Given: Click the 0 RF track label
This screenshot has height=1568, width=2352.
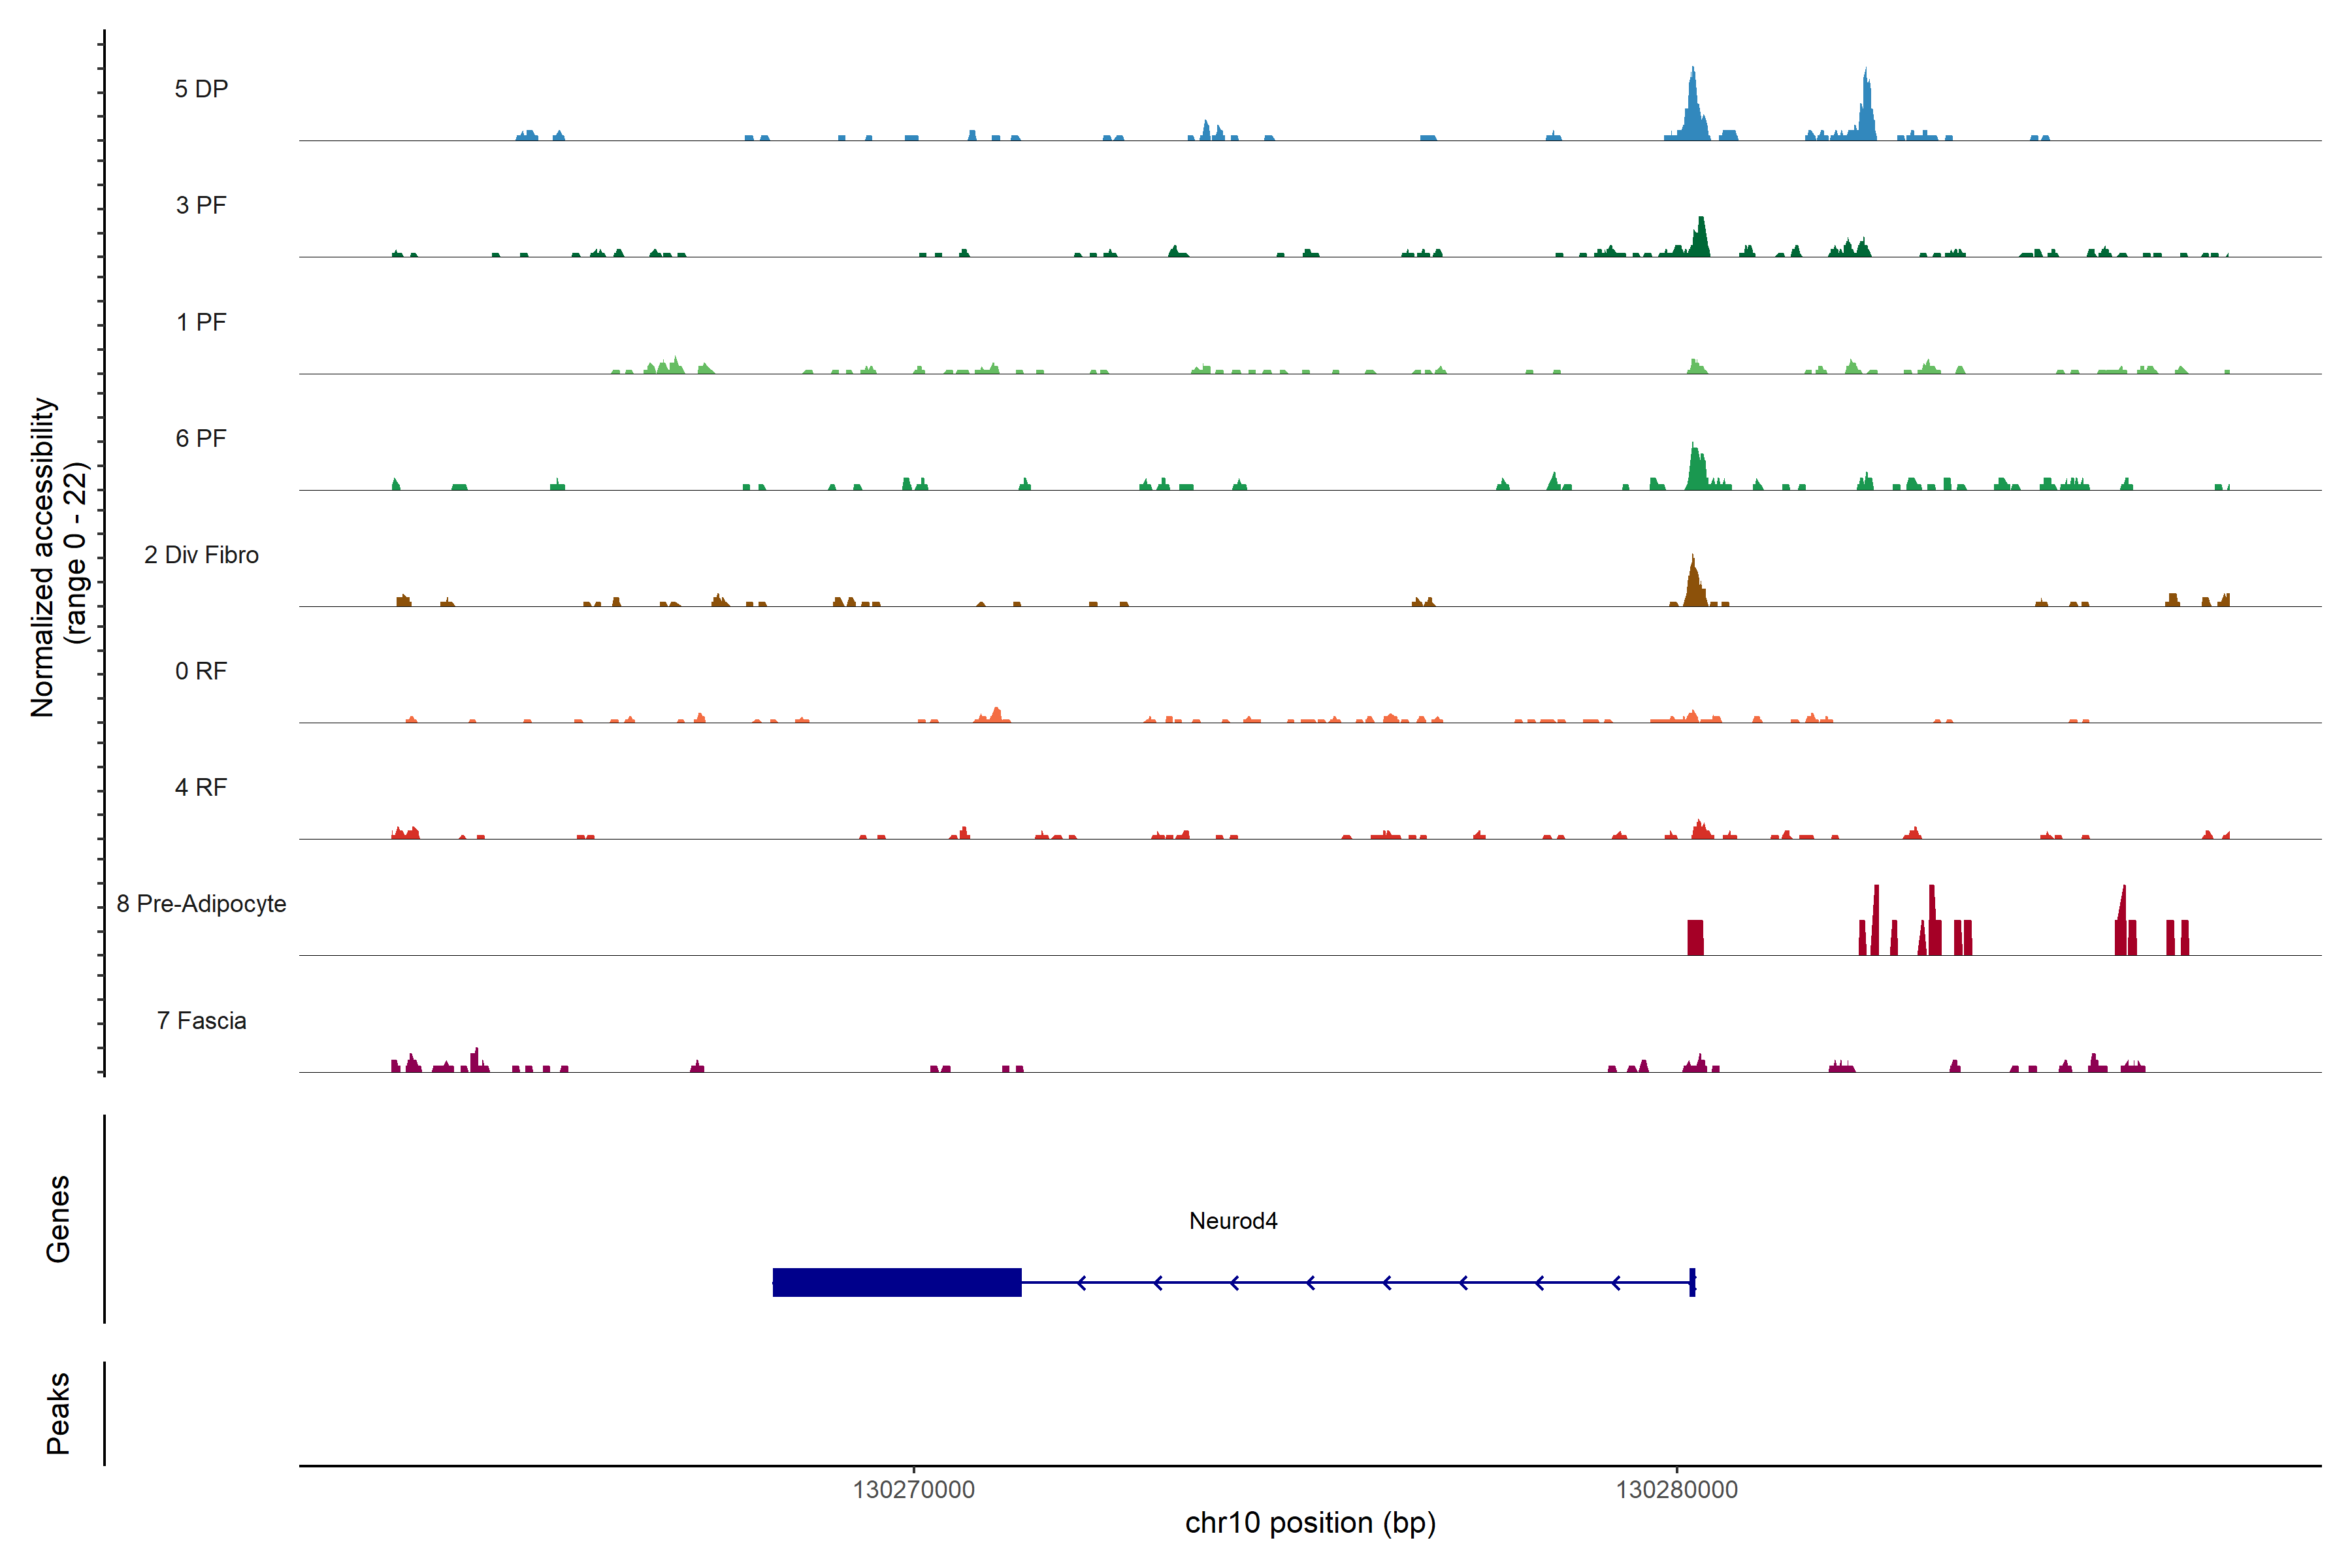Looking at the screenshot, I should click(x=201, y=671).
